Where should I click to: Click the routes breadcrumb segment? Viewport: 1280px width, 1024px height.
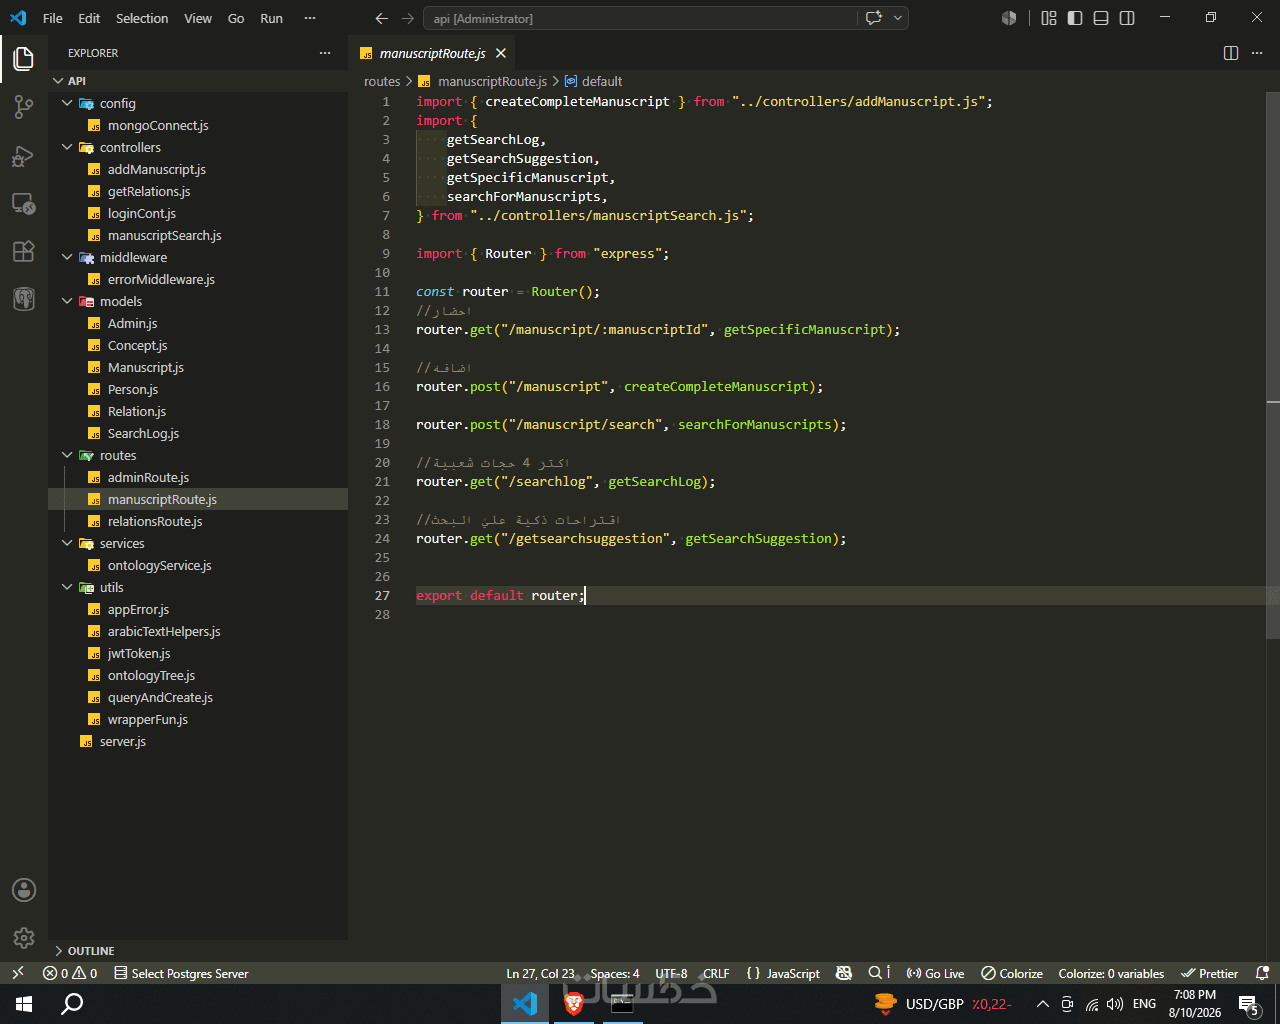click(x=382, y=81)
